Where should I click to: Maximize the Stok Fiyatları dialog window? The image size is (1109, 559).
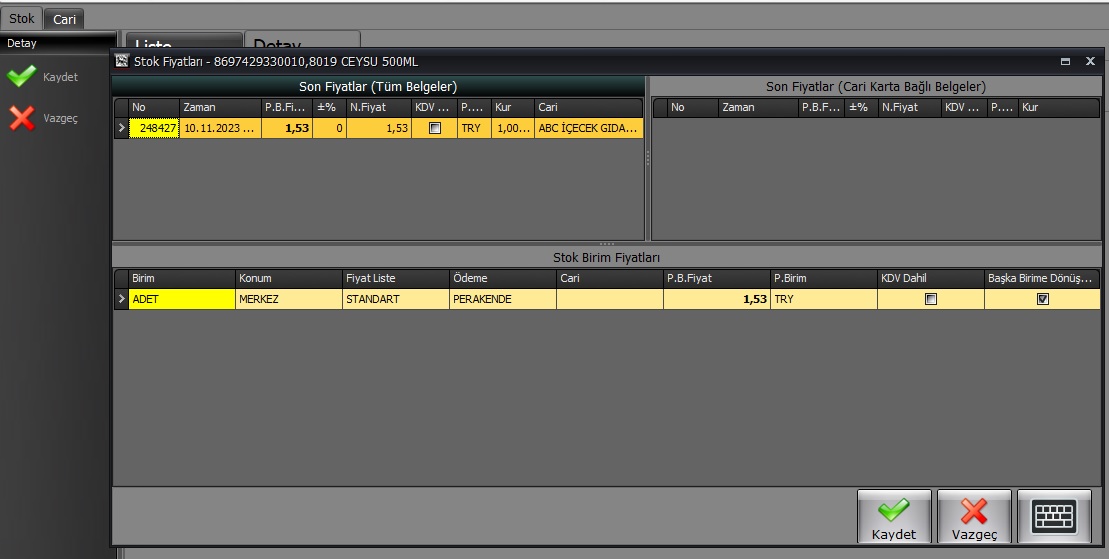pyautogui.click(x=1065, y=61)
